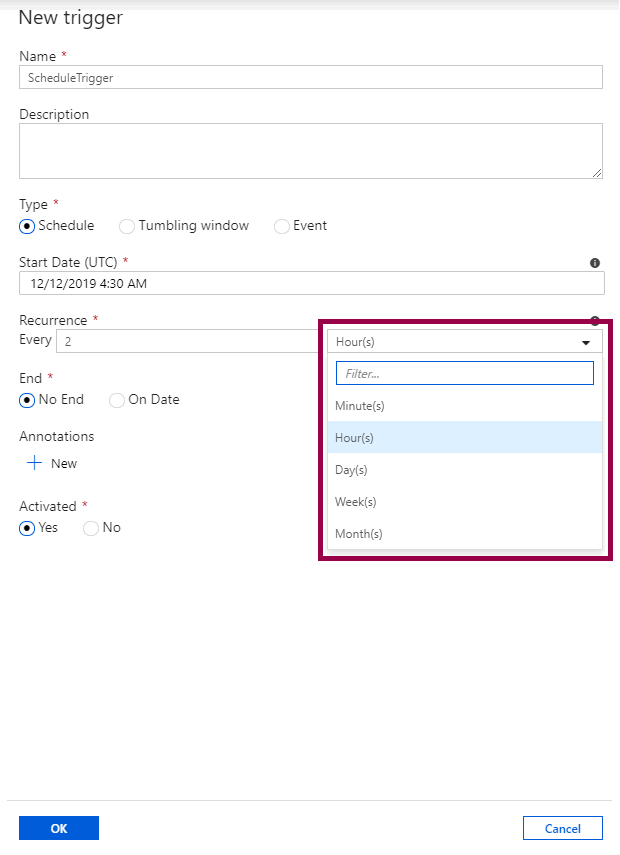The width and height of the screenshot is (620, 855).
Task: Choose Tumbling window as trigger type
Action: pos(127,226)
